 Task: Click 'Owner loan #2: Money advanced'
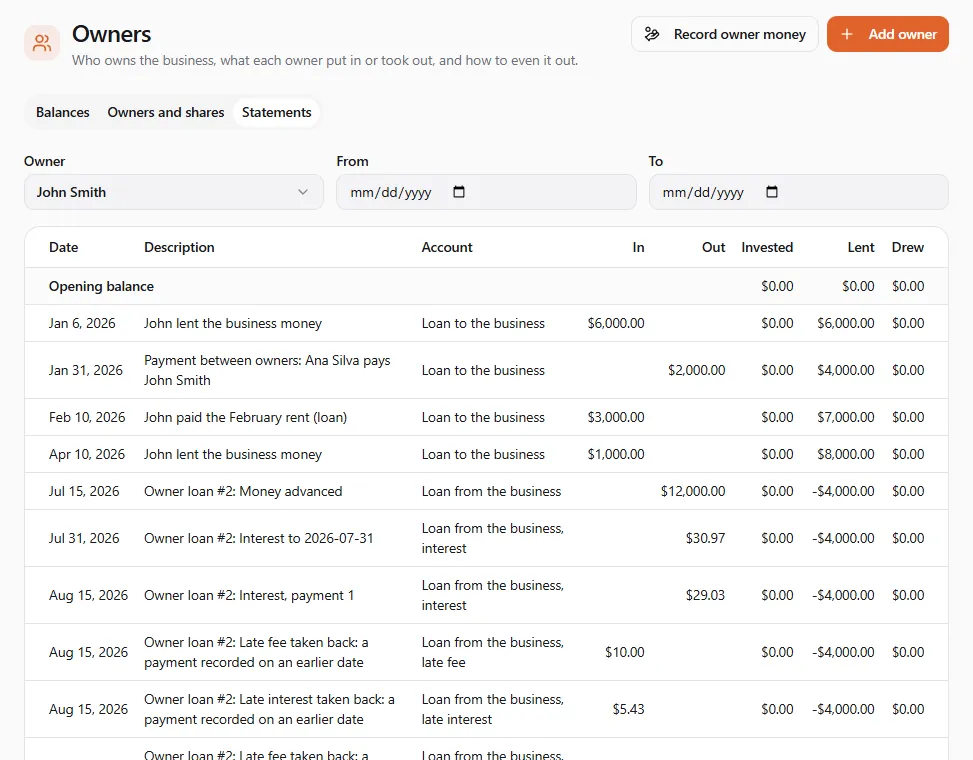[x=243, y=492]
